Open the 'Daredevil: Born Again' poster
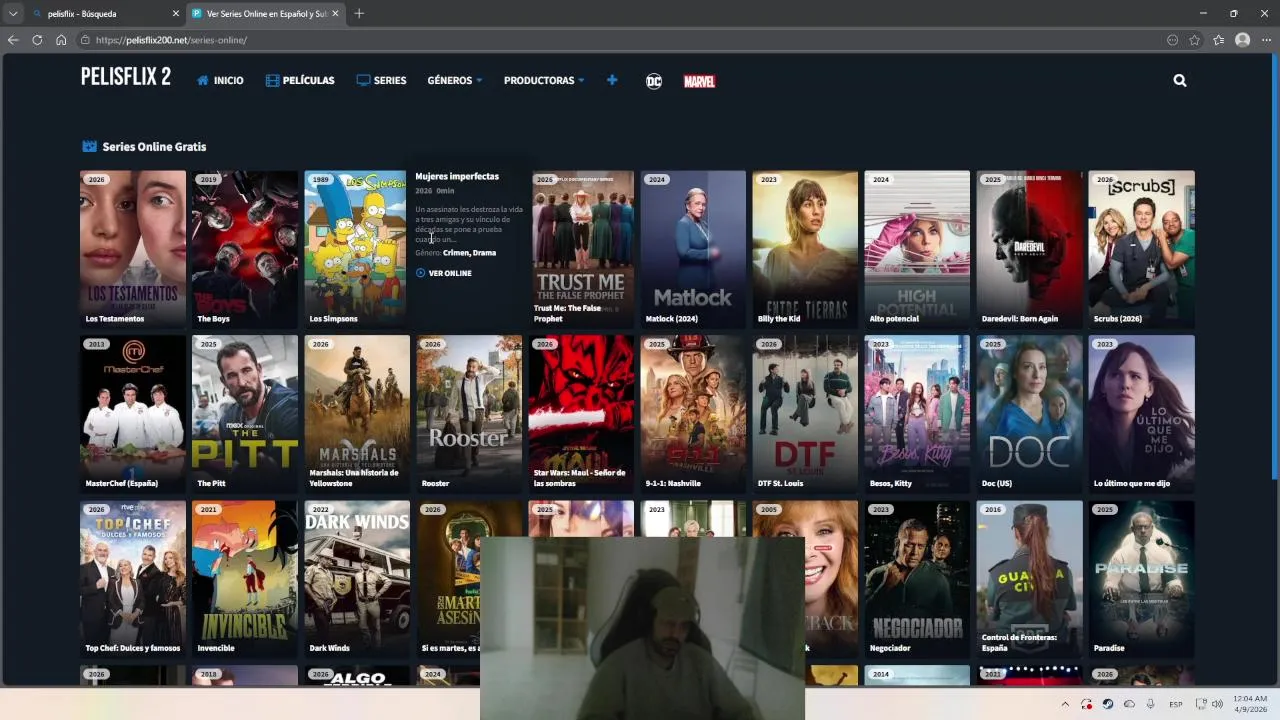This screenshot has height=720, width=1280. (x=1029, y=249)
